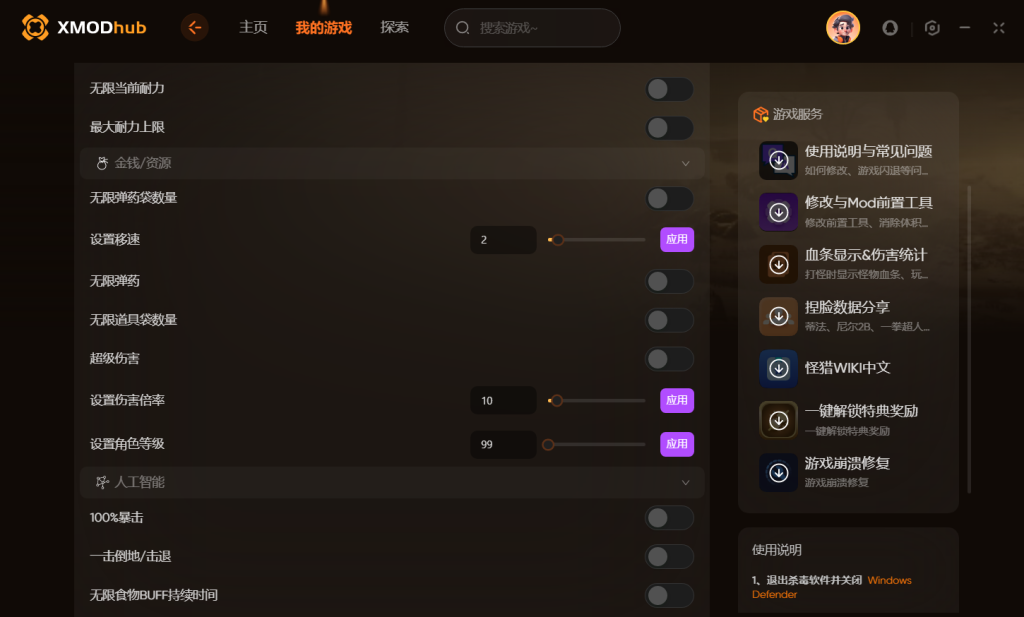Enable the 无限当前耐力 toggle
The width and height of the screenshot is (1024, 617).
click(x=669, y=89)
